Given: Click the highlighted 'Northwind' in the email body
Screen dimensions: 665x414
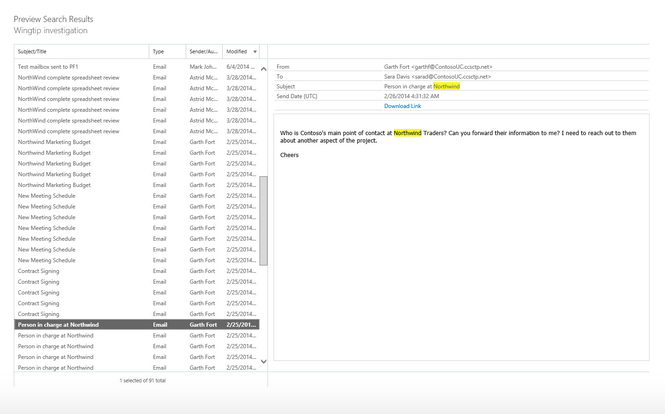Looking at the screenshot, I should [x=408, y=133].
